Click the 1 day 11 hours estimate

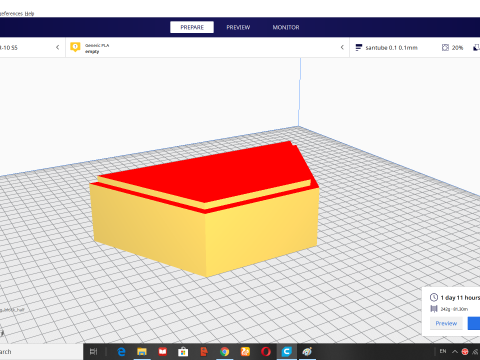tap(460, 298)
